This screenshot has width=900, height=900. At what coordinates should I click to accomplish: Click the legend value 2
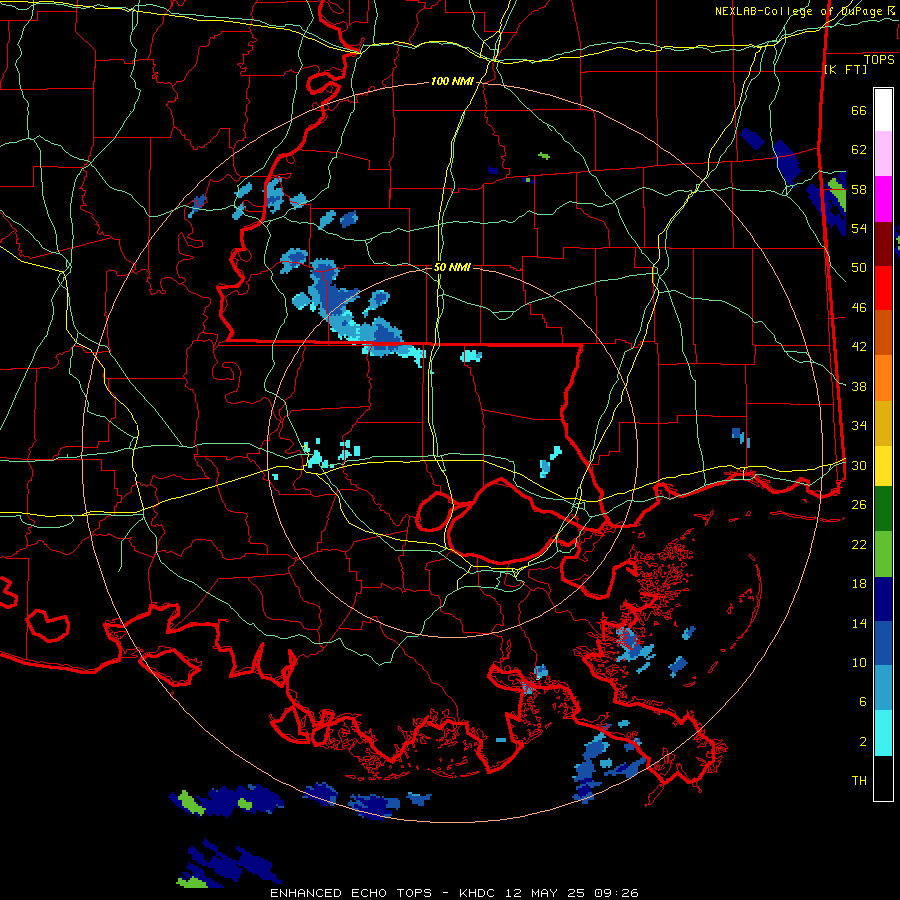[863, 741]
